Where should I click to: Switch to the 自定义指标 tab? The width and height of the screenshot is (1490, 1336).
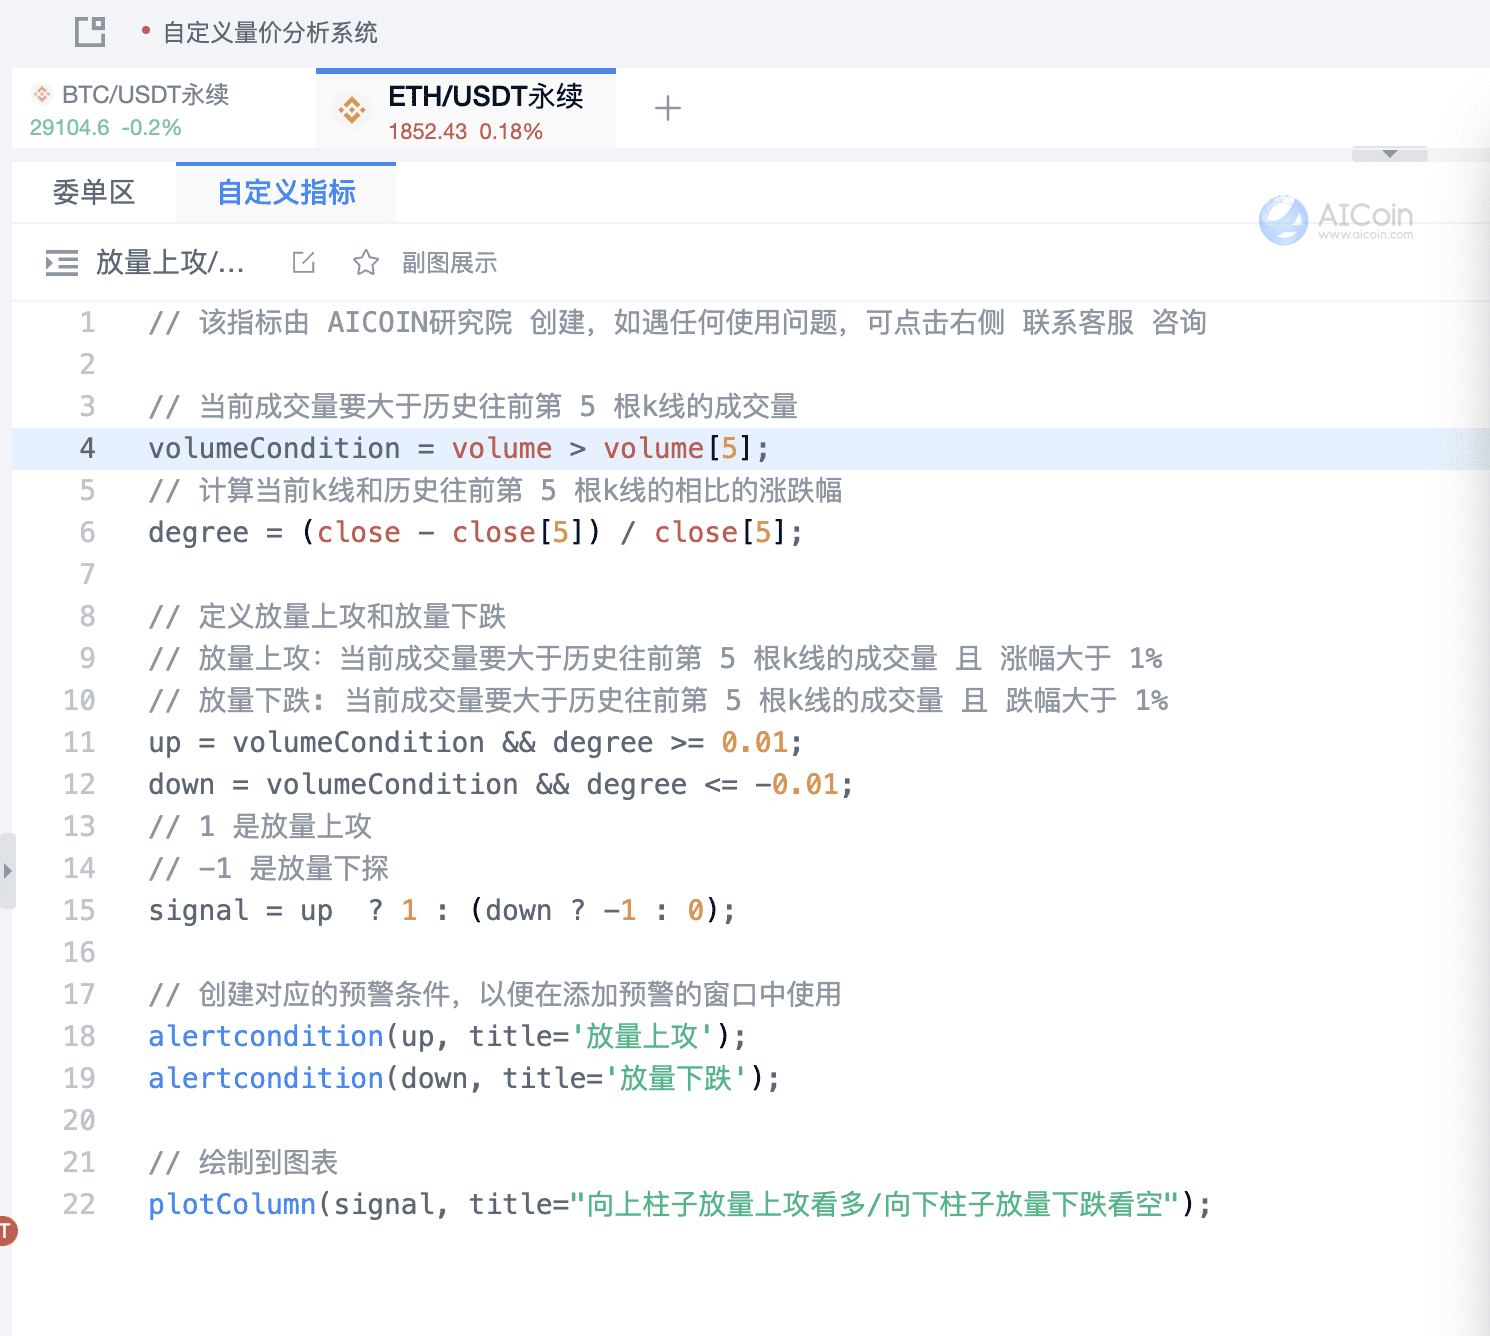point(286,192)
